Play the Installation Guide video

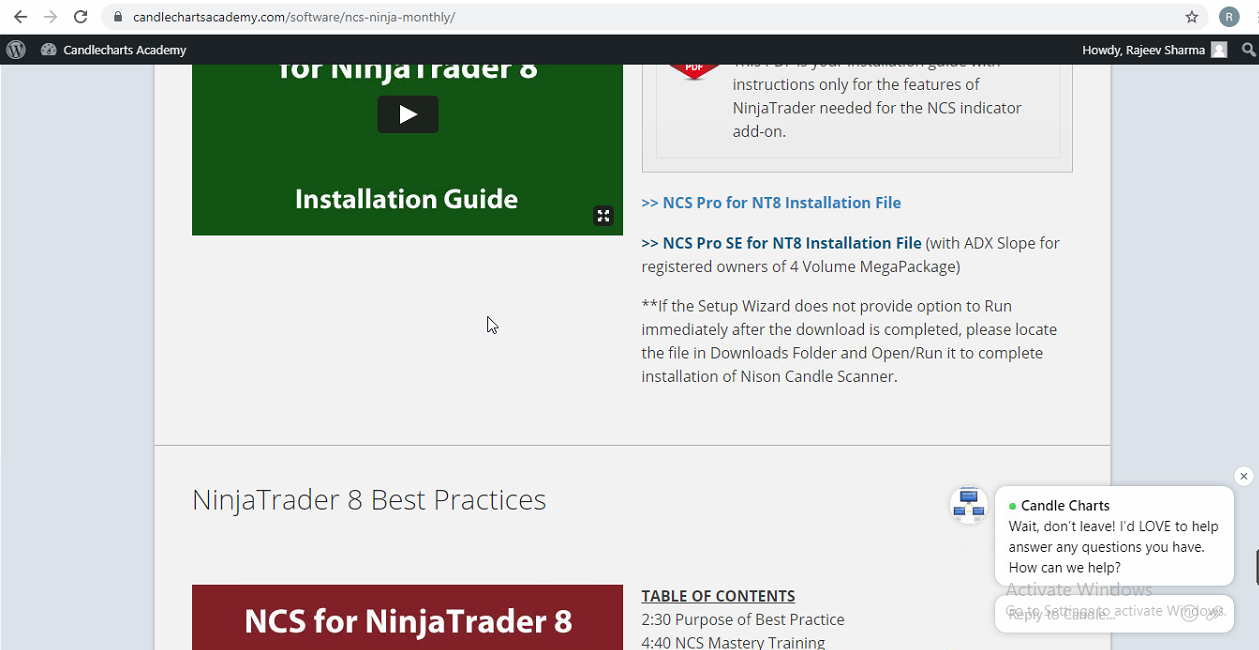[408, 114]
